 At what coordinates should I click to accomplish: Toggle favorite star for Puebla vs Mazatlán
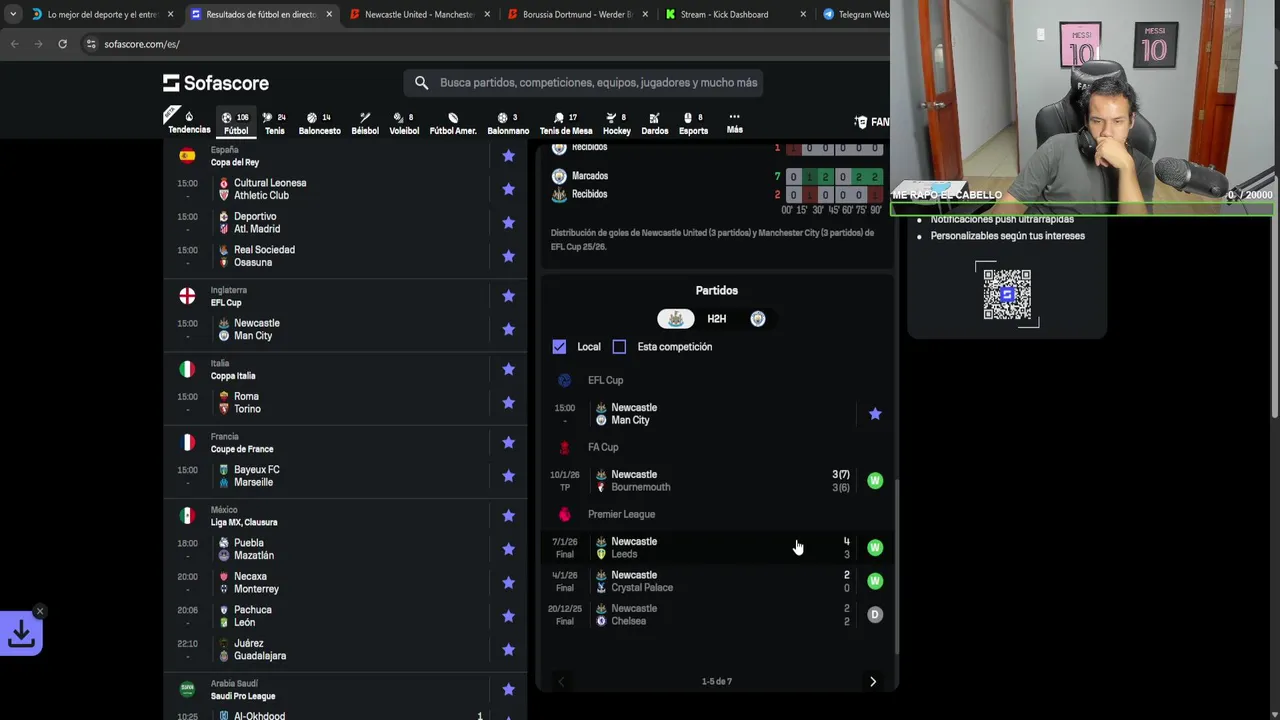pos(508,549)
